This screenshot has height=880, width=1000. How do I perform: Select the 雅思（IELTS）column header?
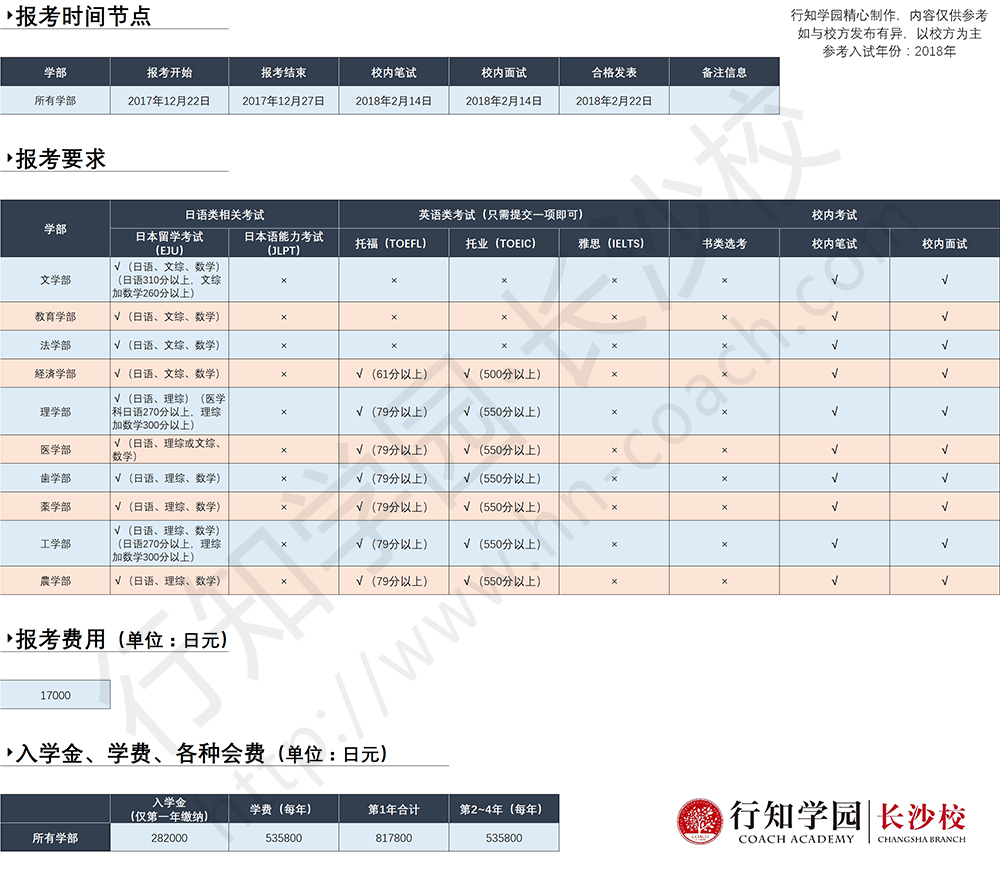click(x=614, y=243)
